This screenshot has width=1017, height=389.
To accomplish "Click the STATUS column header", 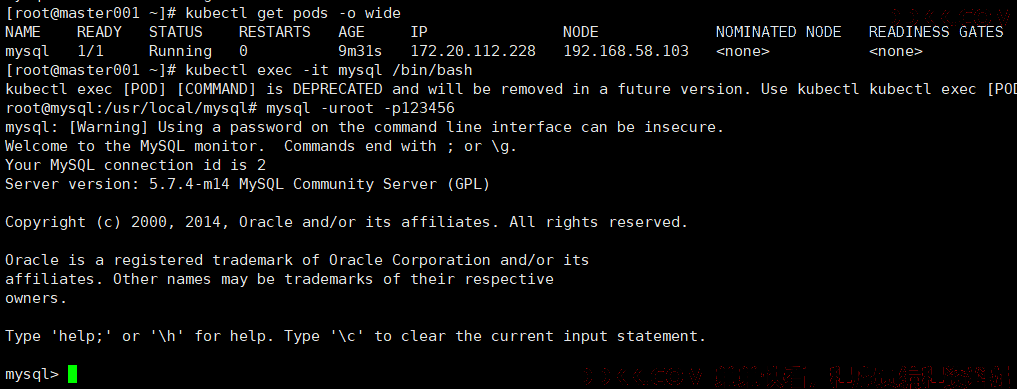I will pyautogui.click(x=176, y=32).
